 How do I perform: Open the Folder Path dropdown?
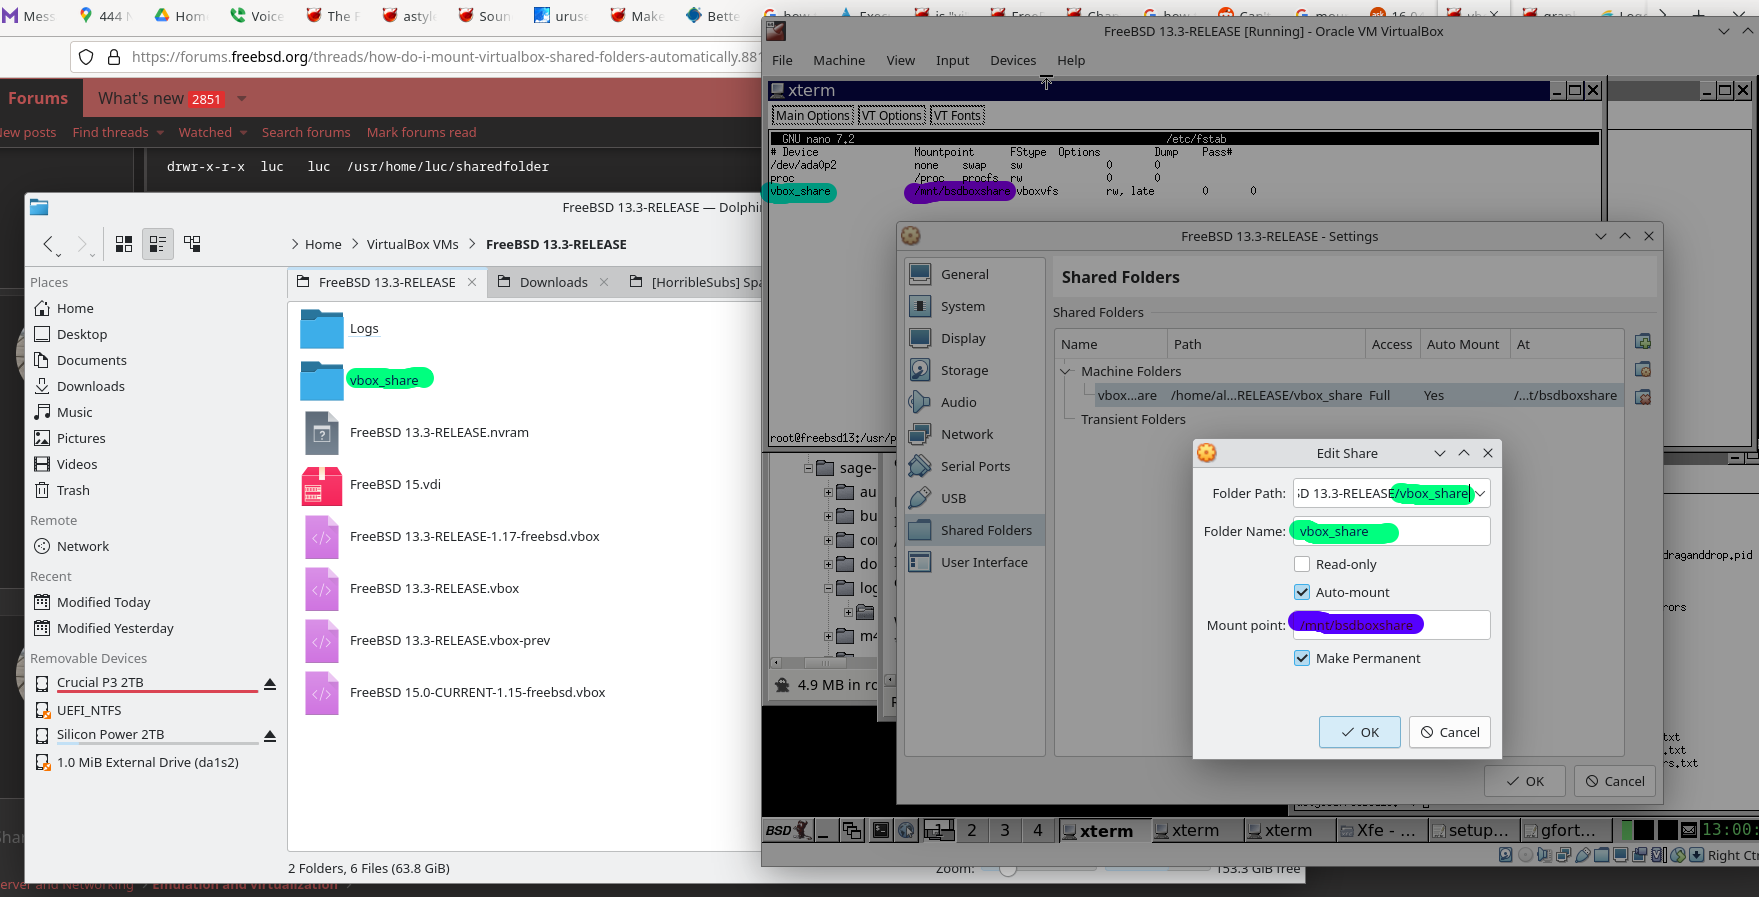coord(1480,494)
